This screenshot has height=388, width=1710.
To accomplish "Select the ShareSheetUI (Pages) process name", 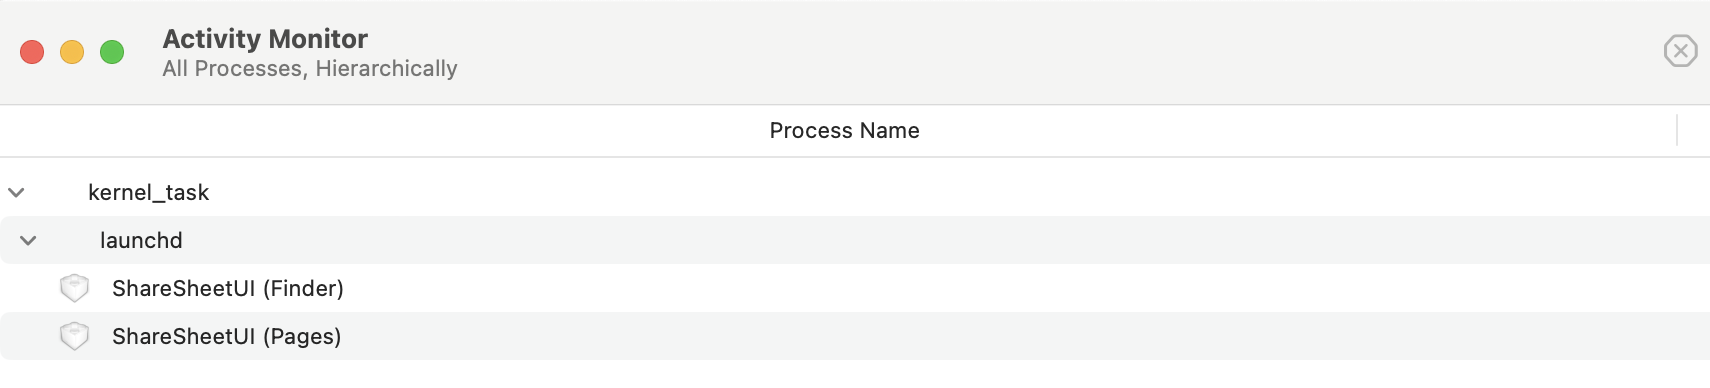I will pos(227,336).
